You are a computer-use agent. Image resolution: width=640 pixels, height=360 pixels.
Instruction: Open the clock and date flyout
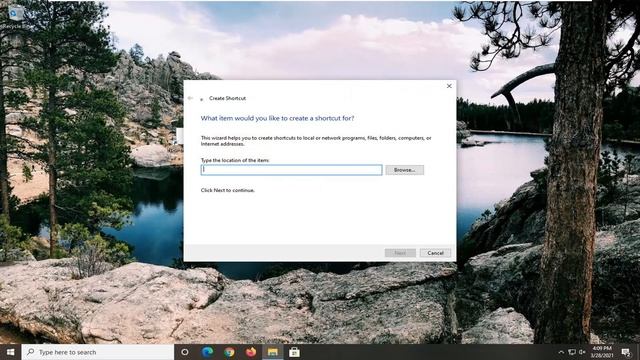pyautogui.click(x=602, y=352)
